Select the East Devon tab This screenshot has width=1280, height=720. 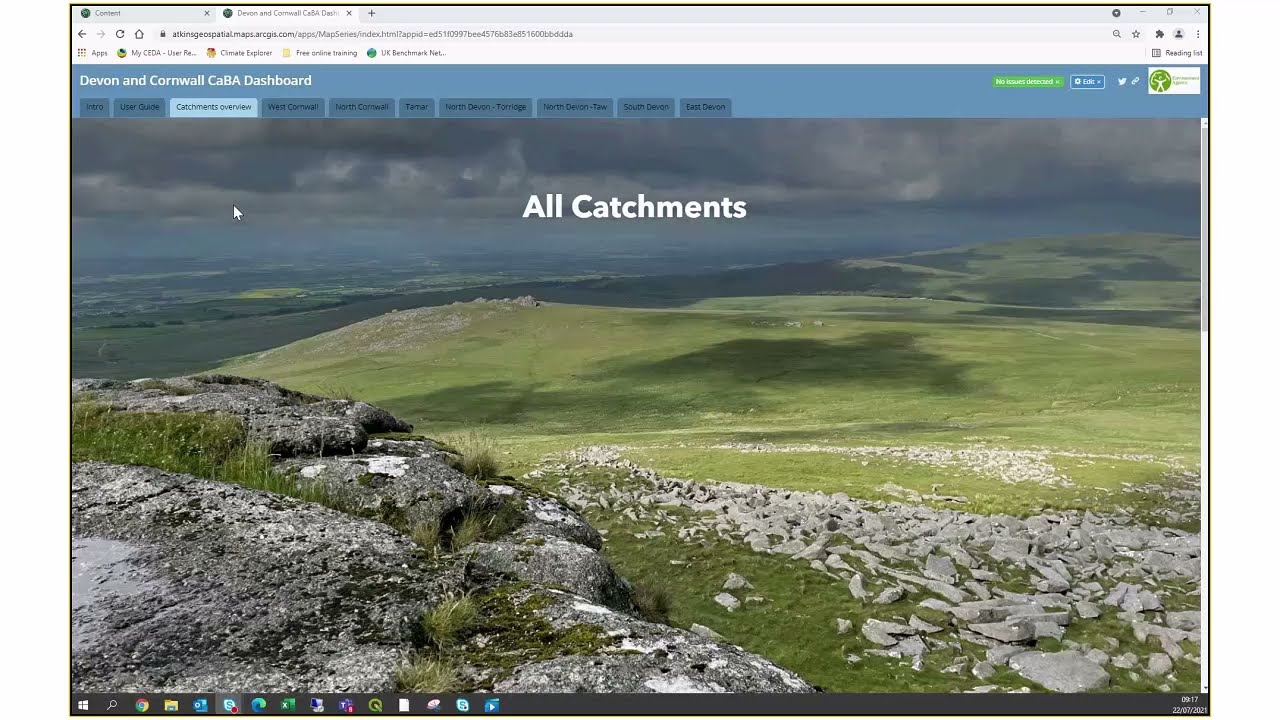[x=706, y=107]
